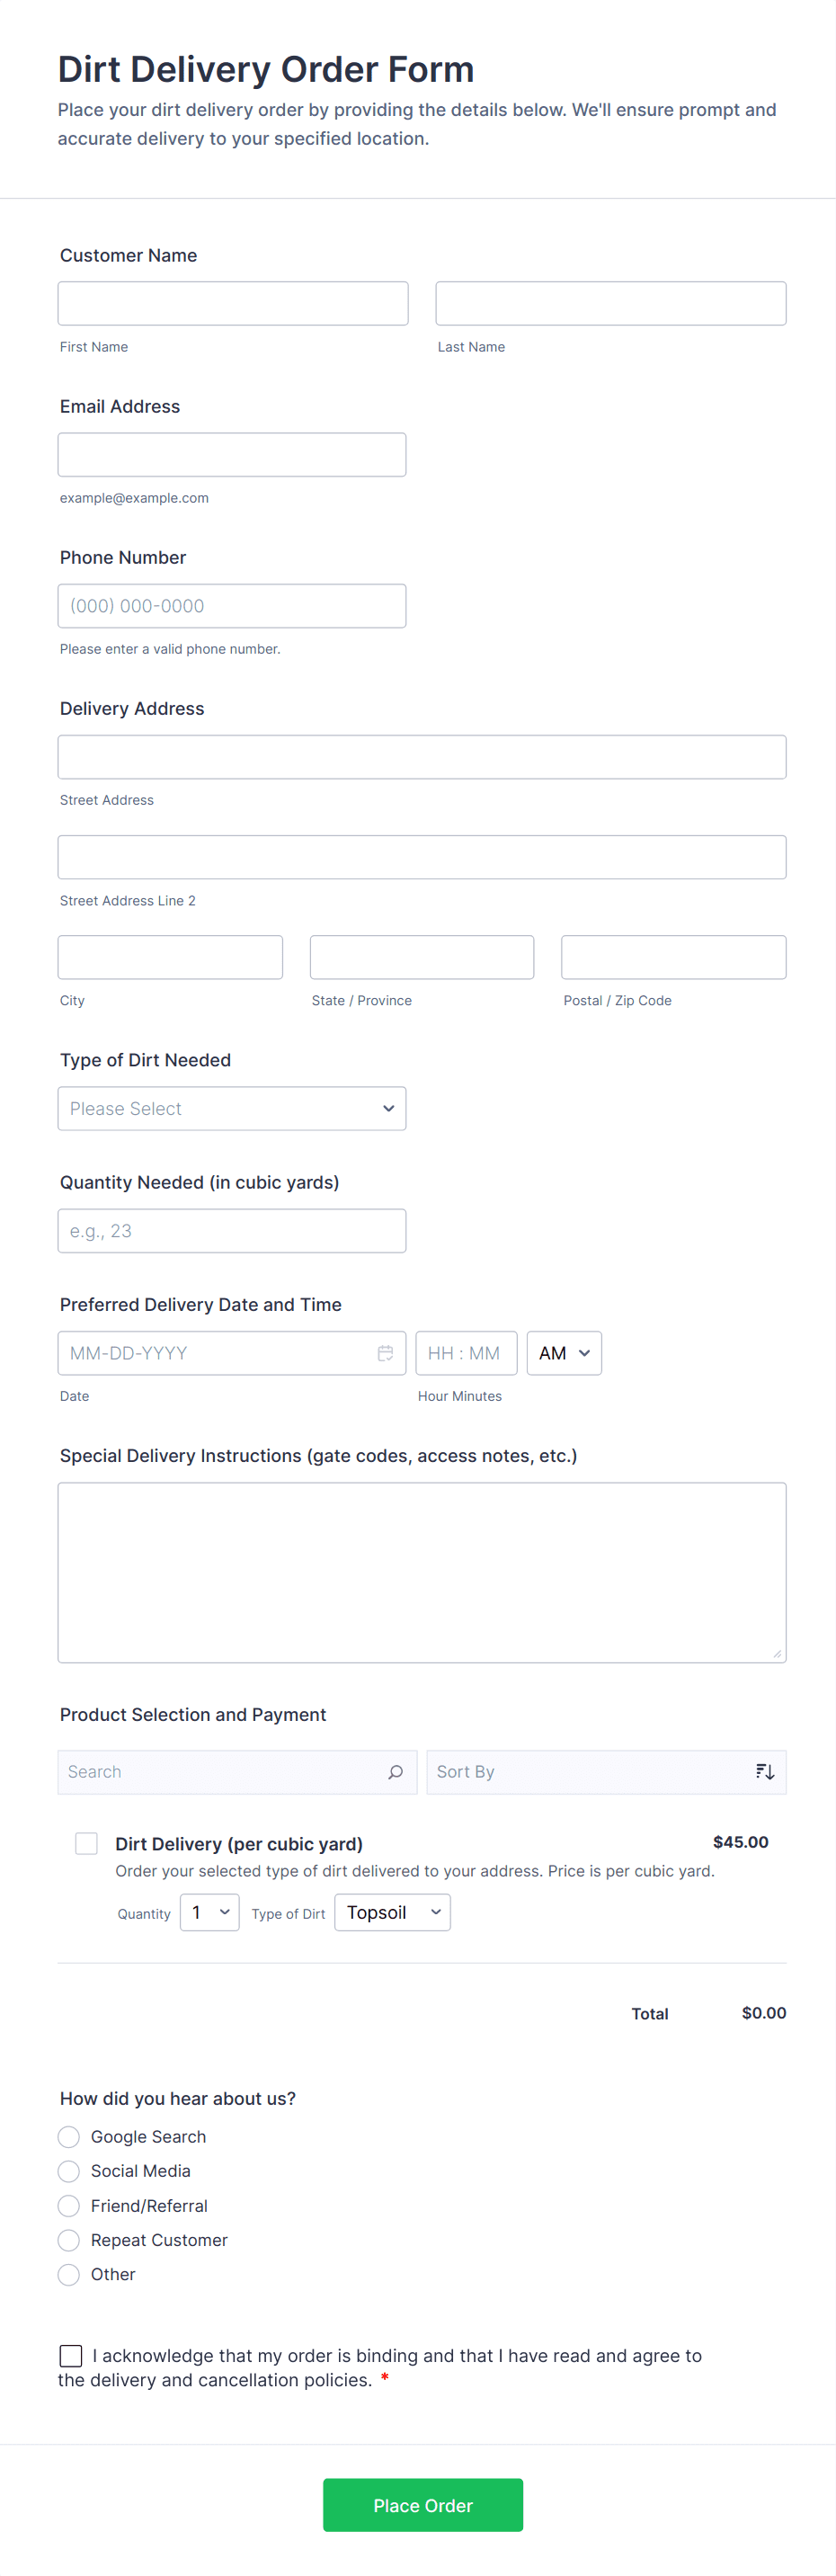The image size is (836, 2576).
Task: Select the Google Search radio option
Action: [69, 2137]
